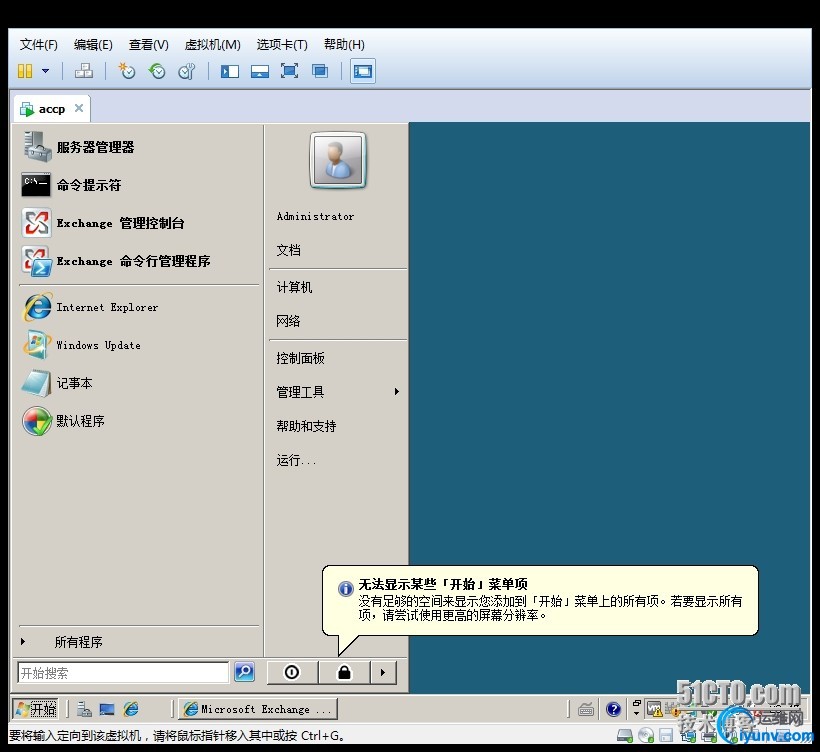Open the 虚拟机(M) menu
This screenshot has height=752, width=820.
212,45
